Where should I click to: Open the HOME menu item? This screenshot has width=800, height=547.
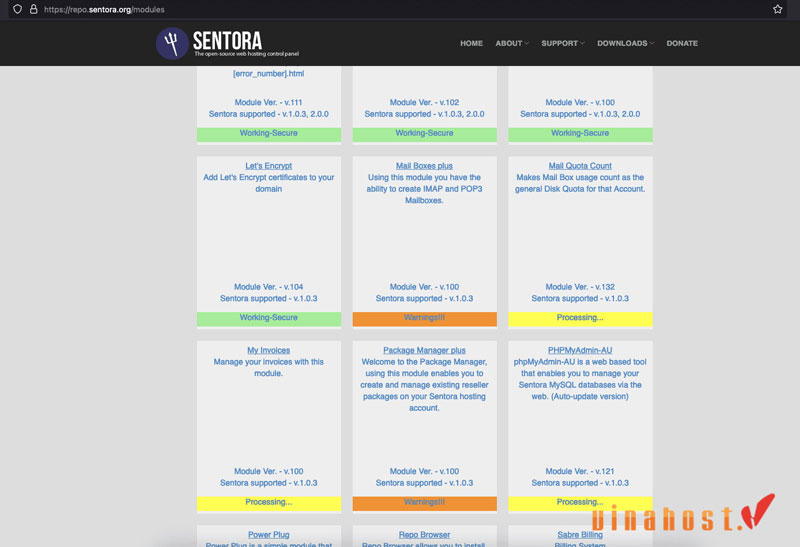471,43
